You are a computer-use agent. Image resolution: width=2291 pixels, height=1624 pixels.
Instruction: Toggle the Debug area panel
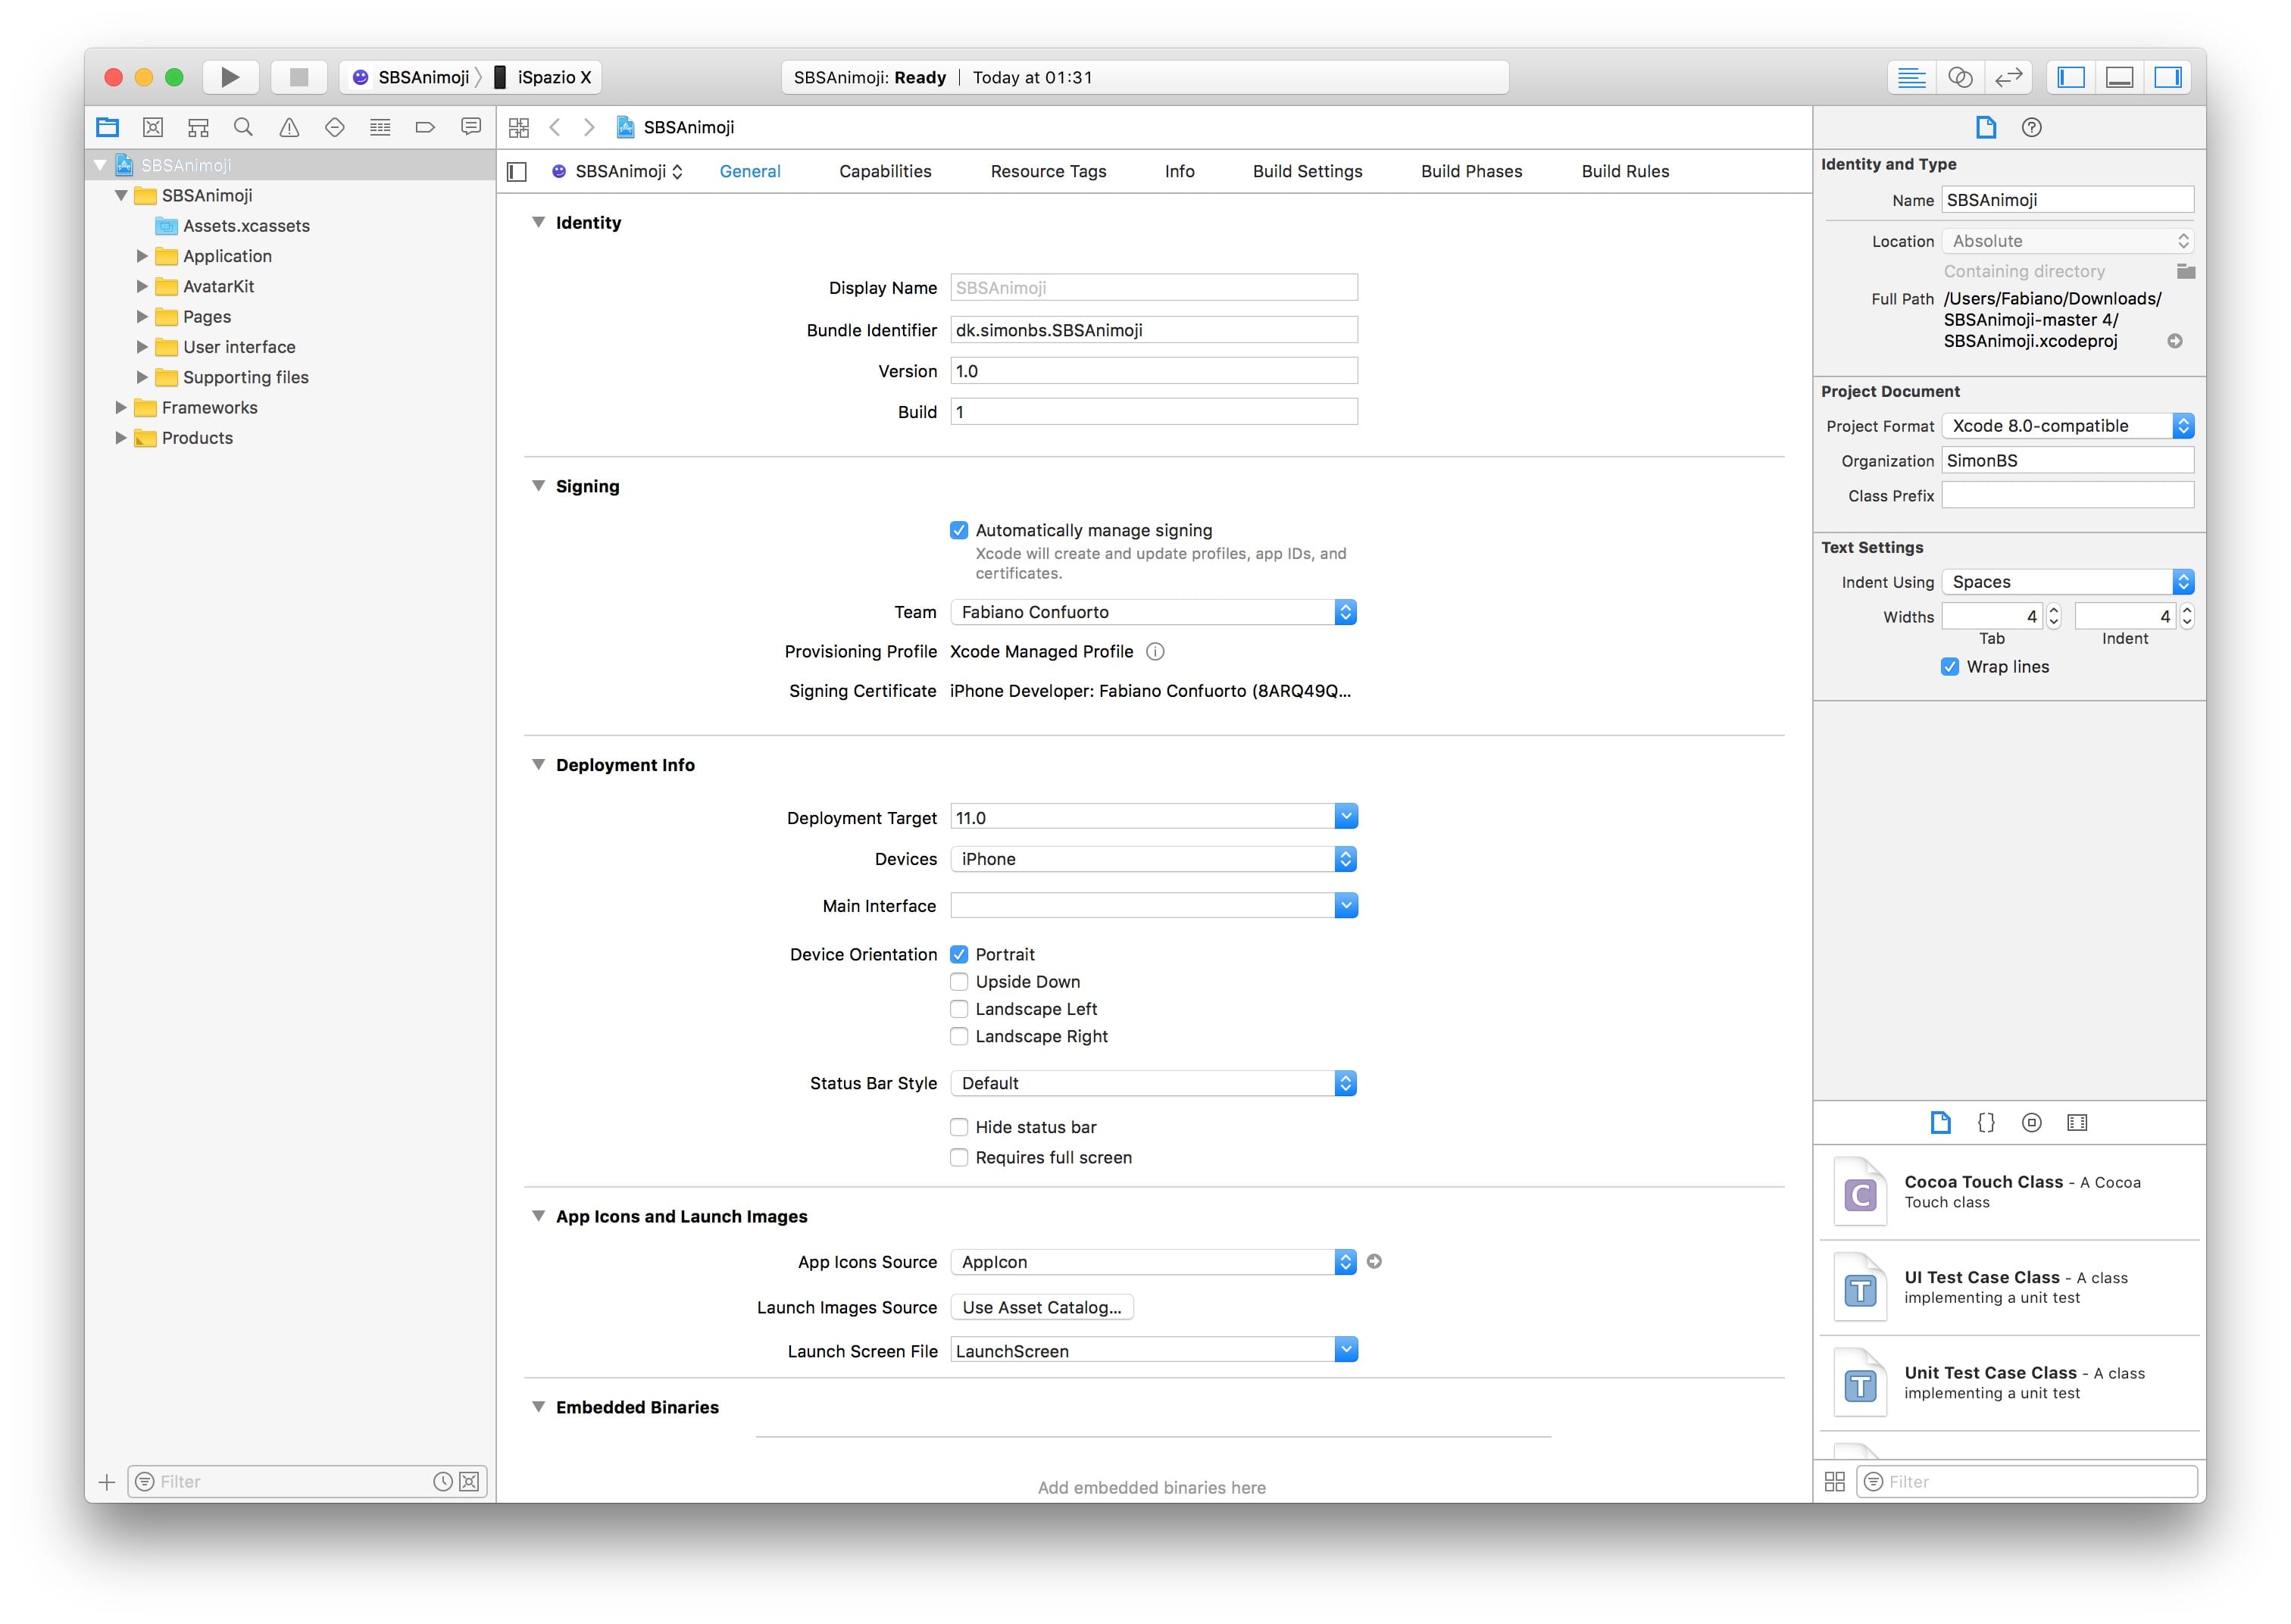point(2120,77)
